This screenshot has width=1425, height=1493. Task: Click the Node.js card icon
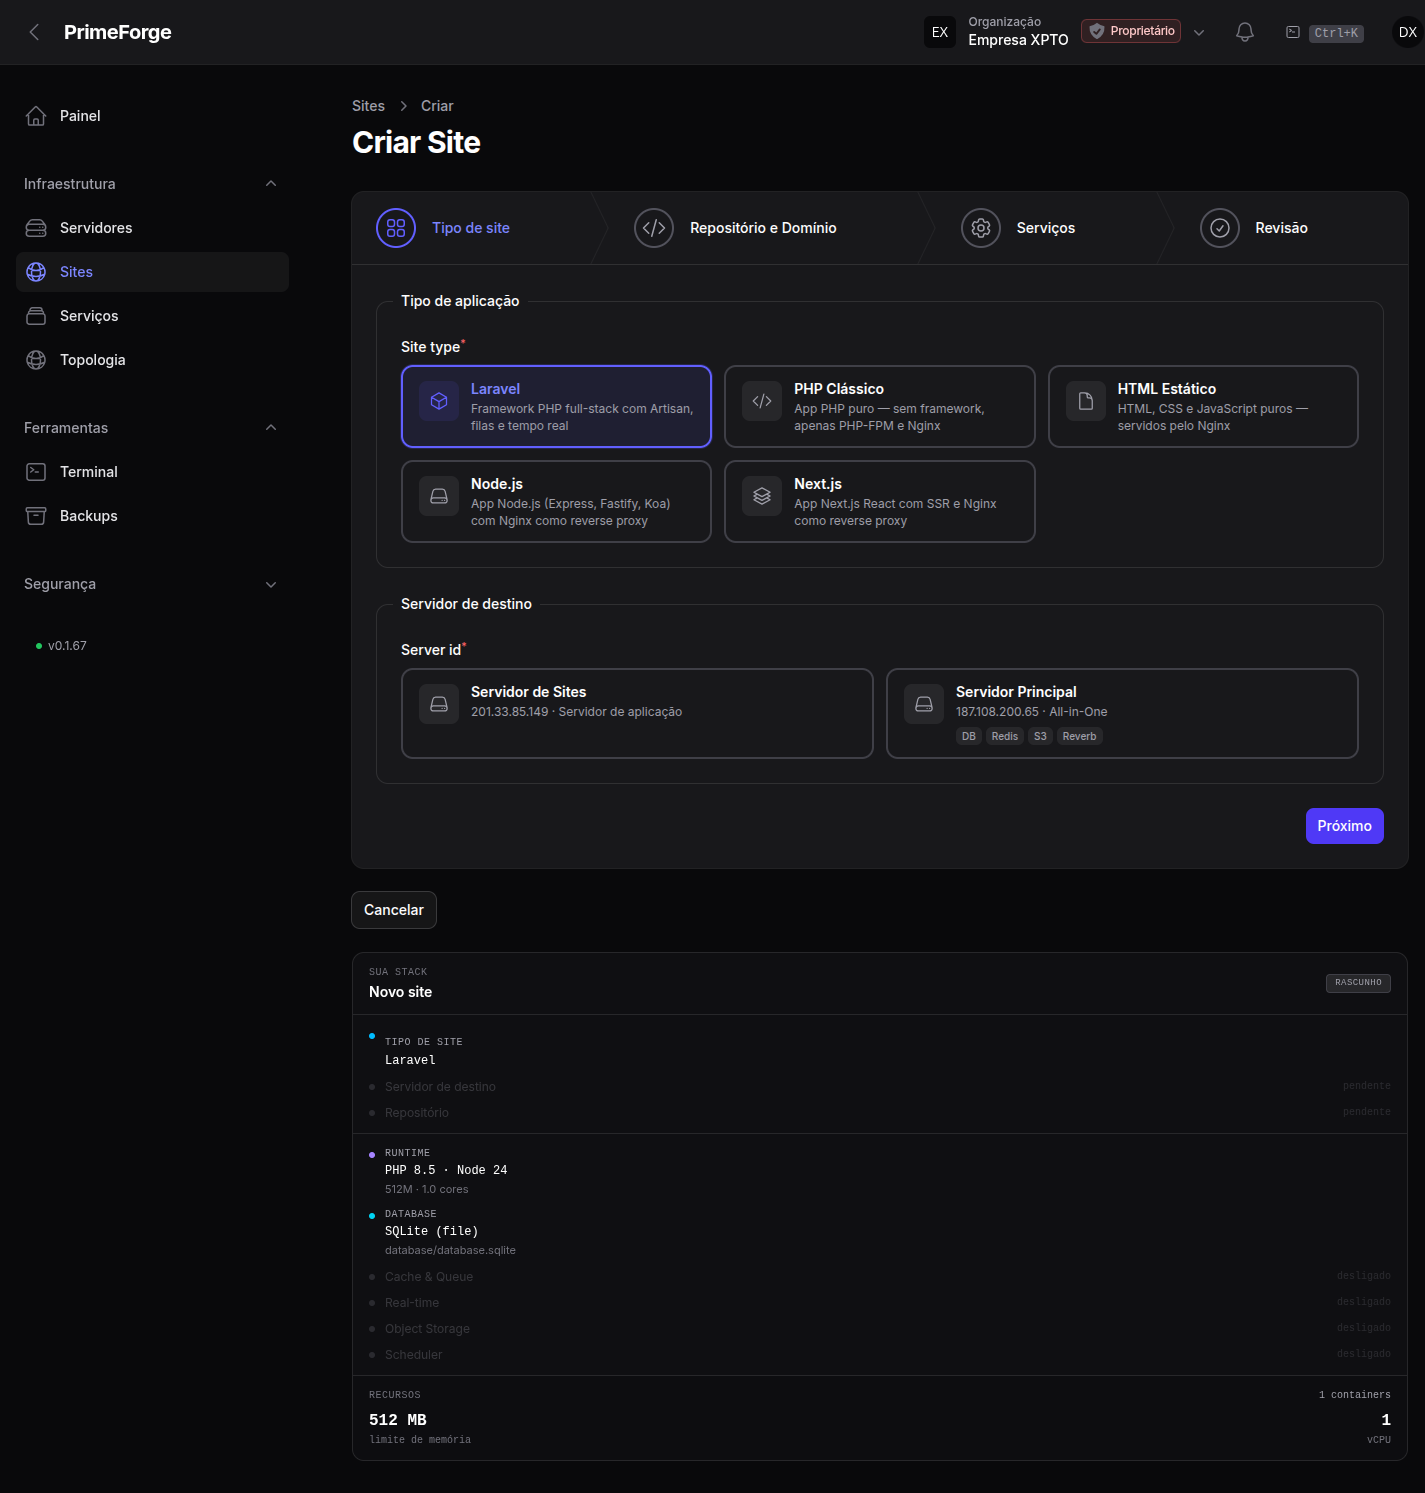point(439,496)
